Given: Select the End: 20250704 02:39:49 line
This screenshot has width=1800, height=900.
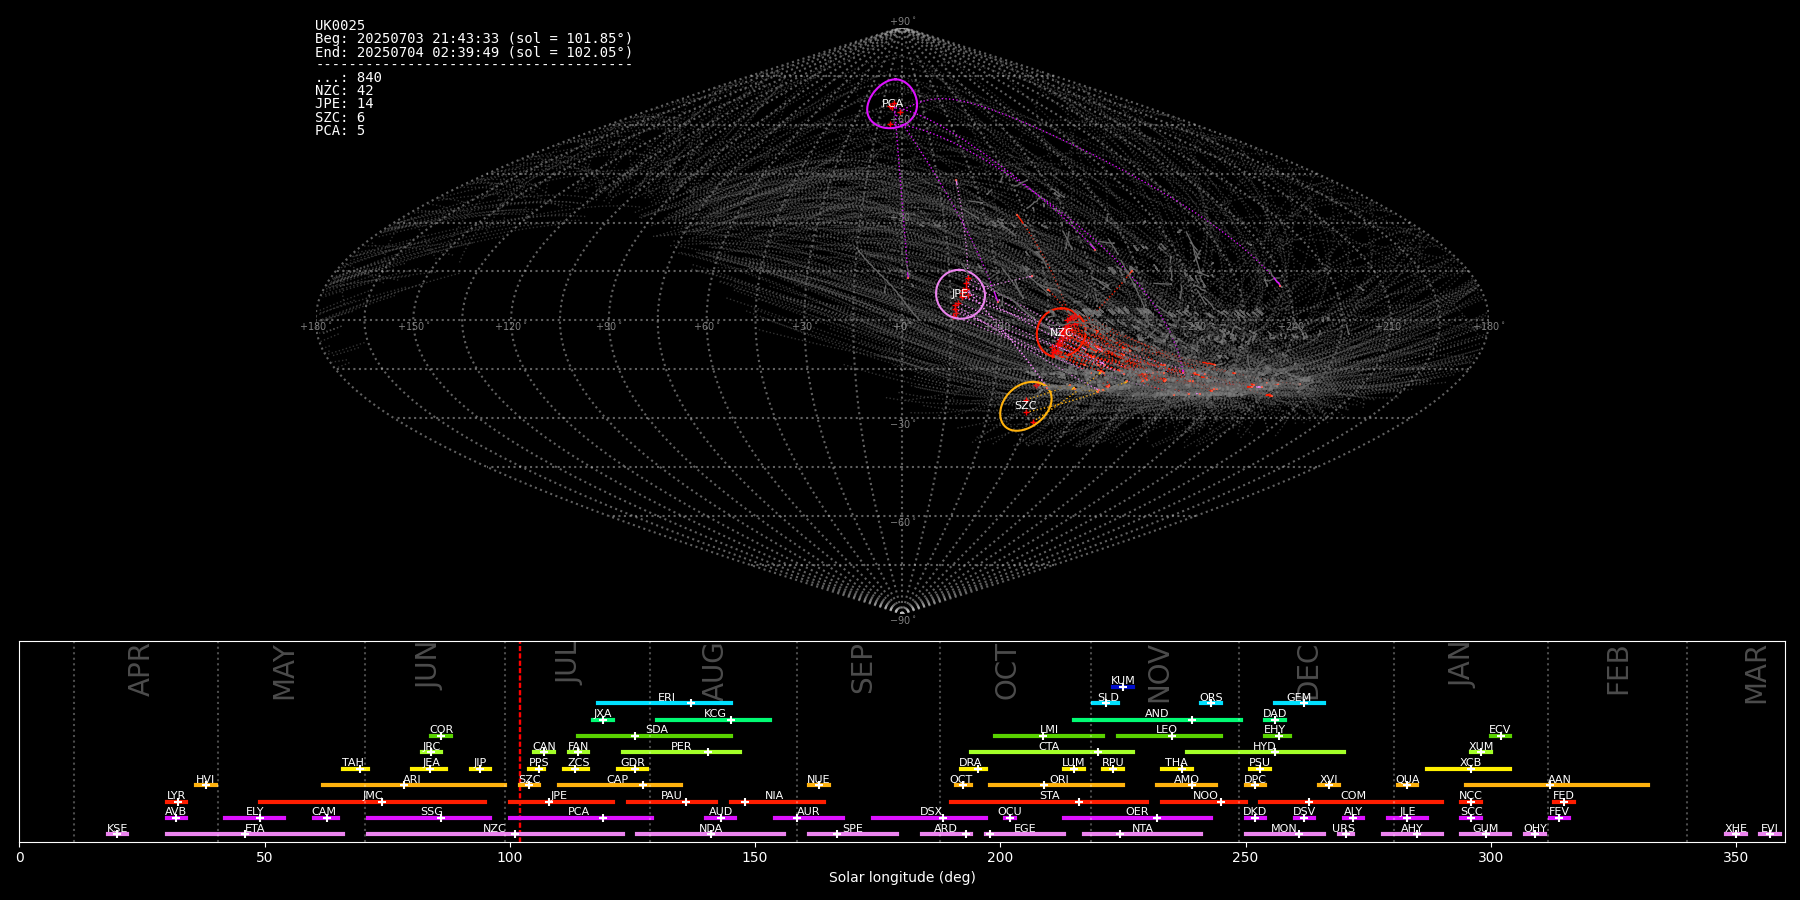Looking at the screenshot, I should [x=474, y=52].
